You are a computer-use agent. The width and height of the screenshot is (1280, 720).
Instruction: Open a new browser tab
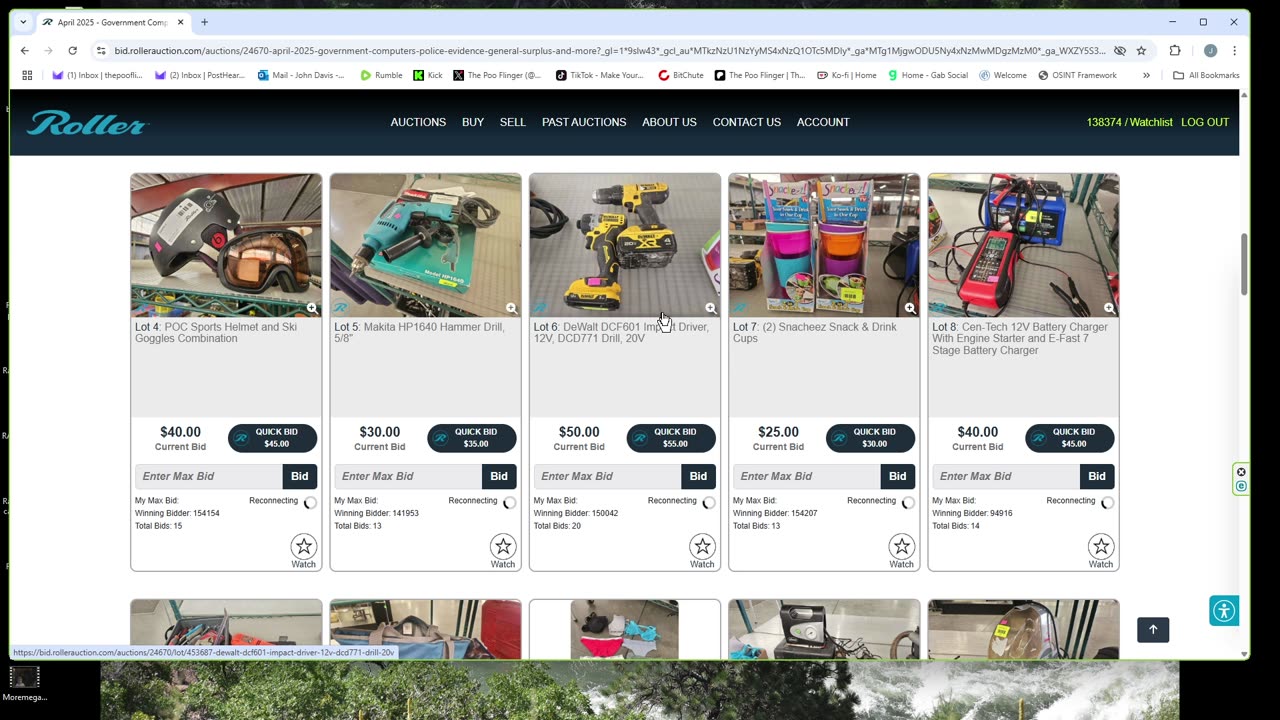click(x=204, y=22)
